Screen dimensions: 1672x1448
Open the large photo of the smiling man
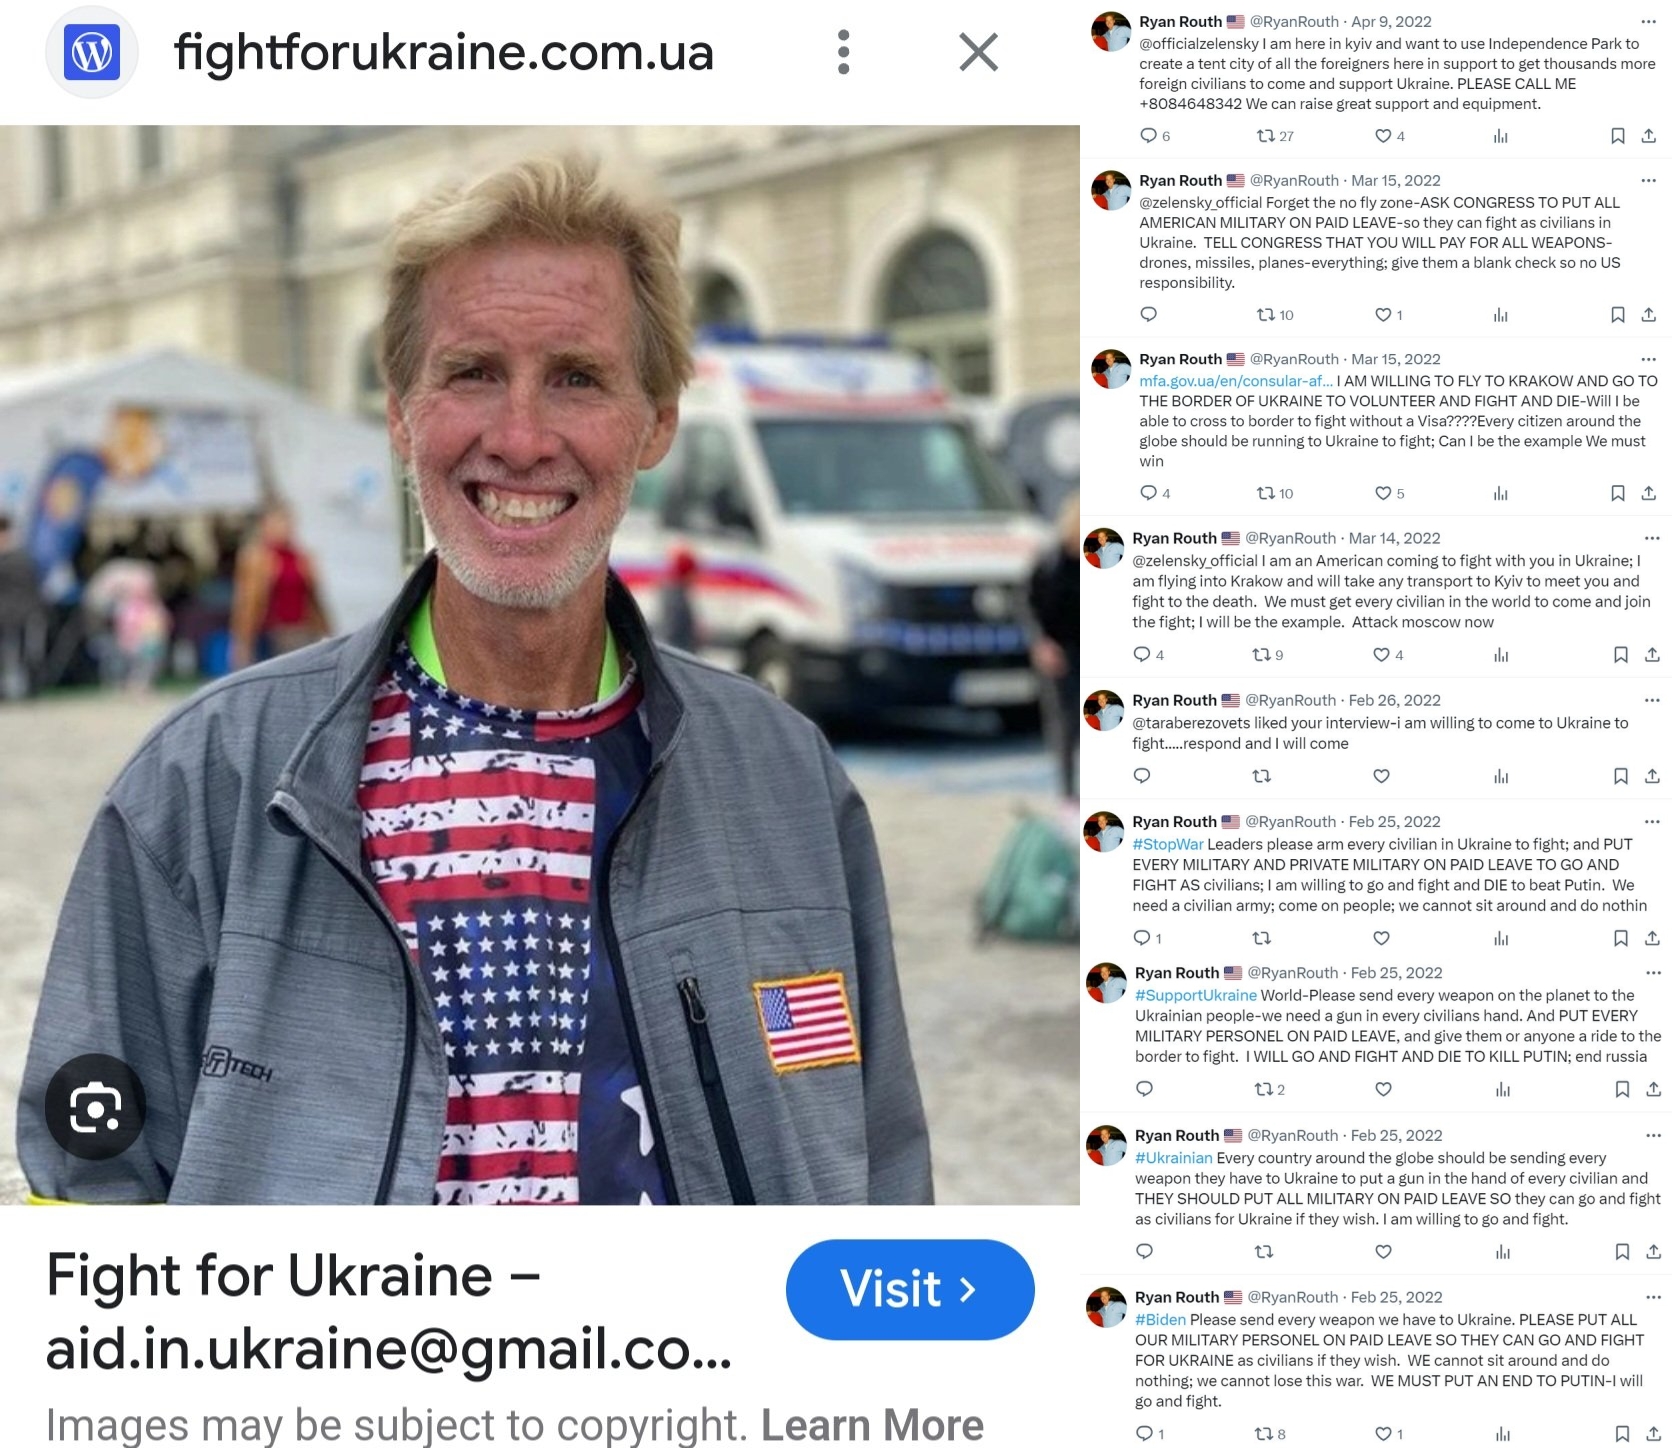coord(540,665)
